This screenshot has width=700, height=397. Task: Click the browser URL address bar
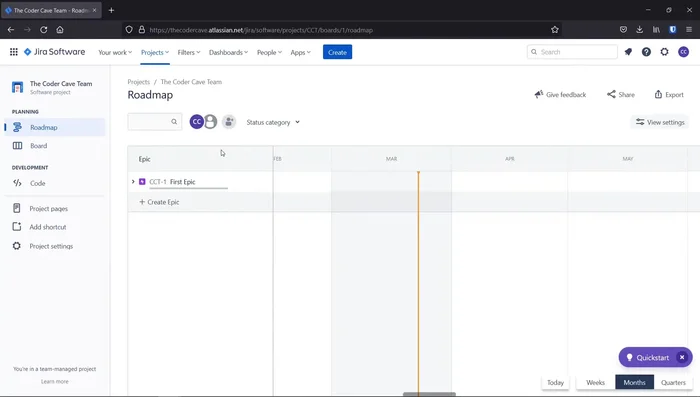click(x=342, y=30)
